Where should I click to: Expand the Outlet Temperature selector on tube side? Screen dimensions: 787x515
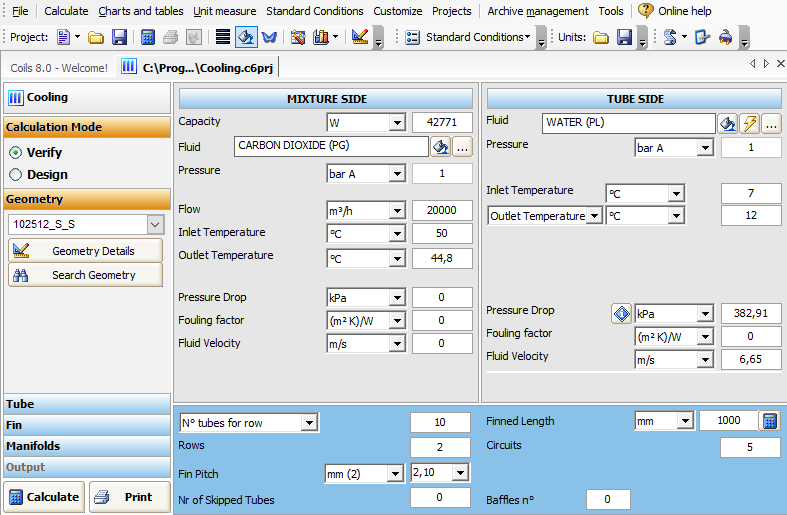click(x=594, y=216)
